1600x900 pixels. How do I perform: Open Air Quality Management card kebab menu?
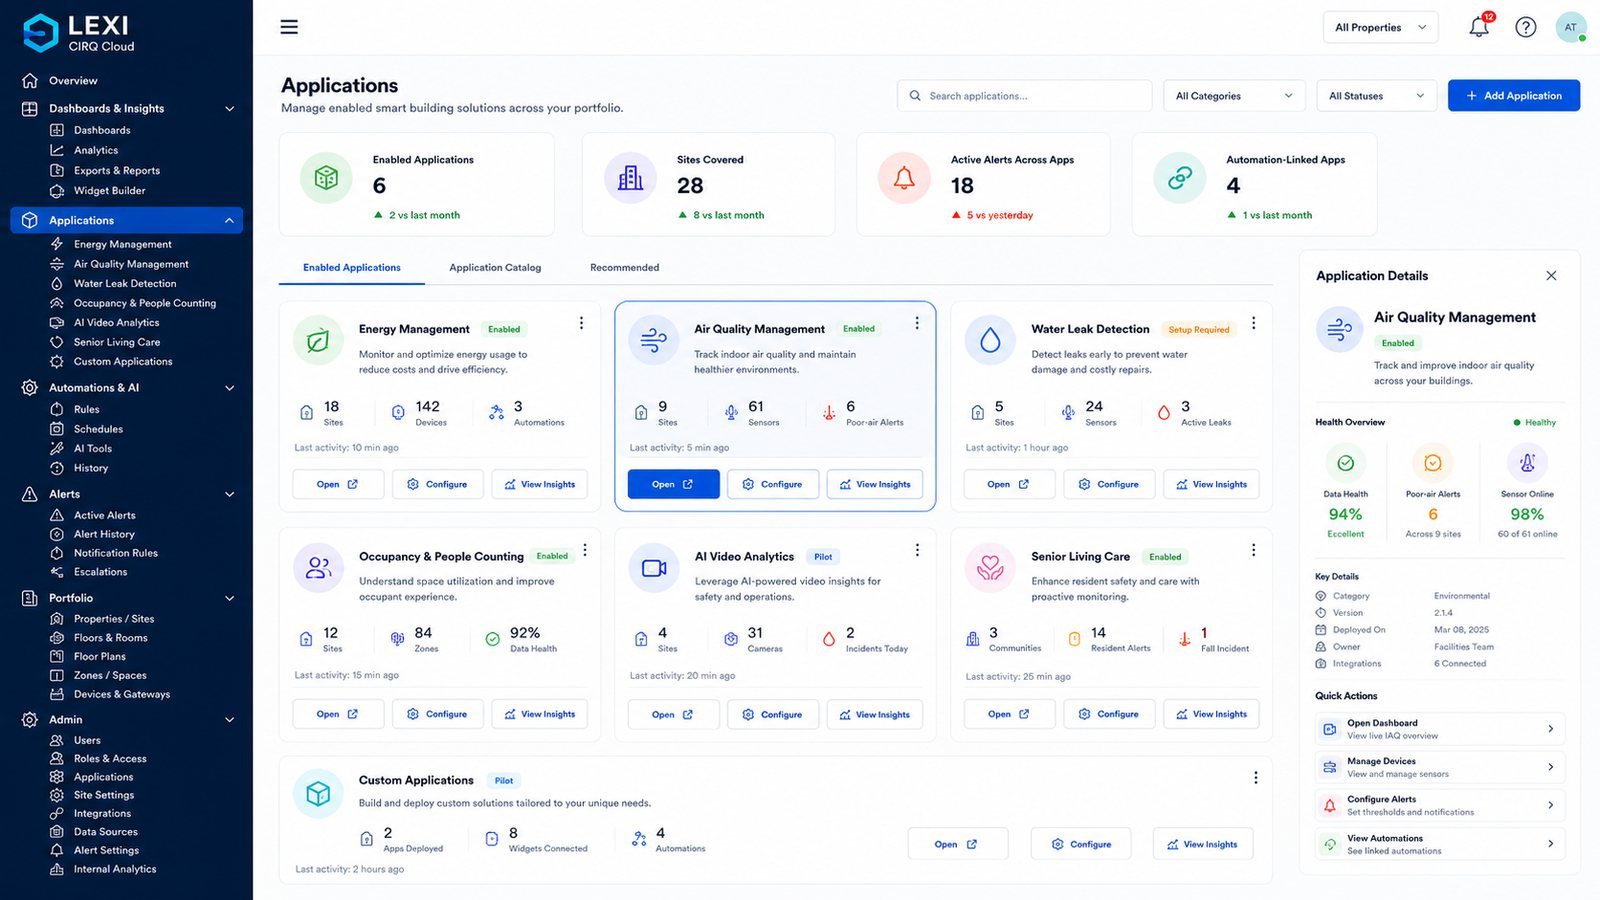pos(917,323)
